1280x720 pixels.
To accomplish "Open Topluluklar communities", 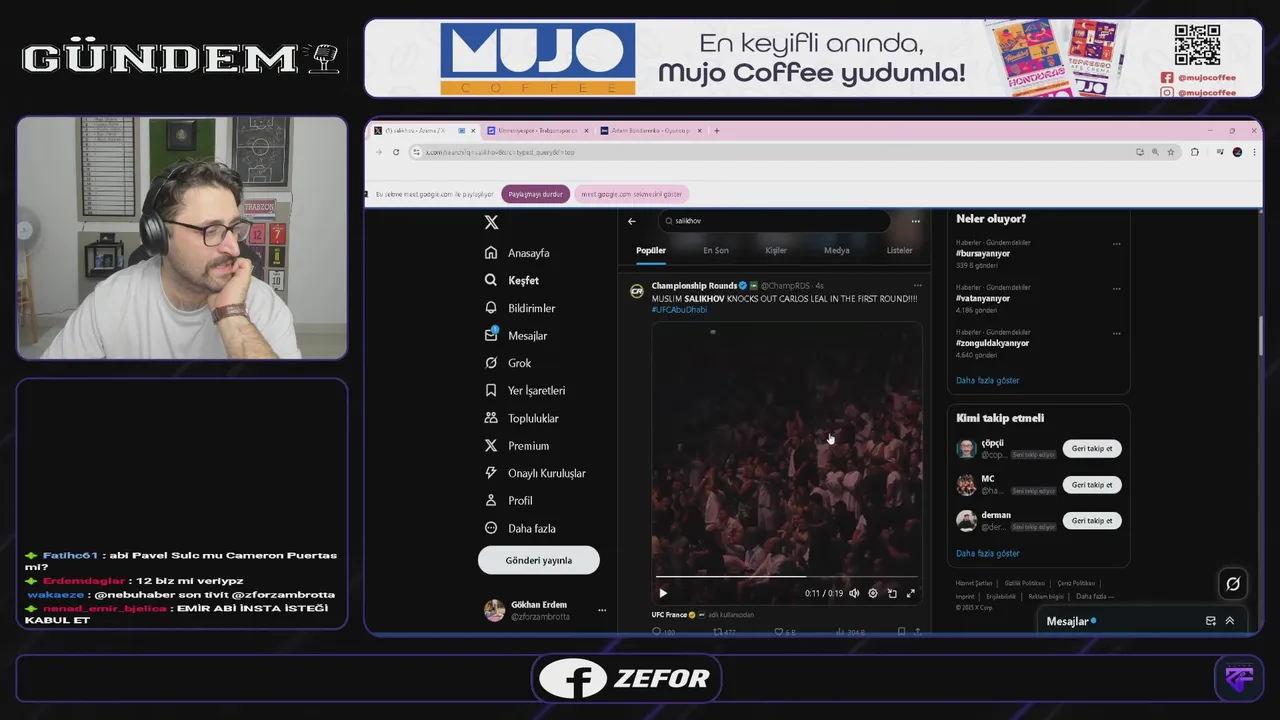I will pos(521,418).
